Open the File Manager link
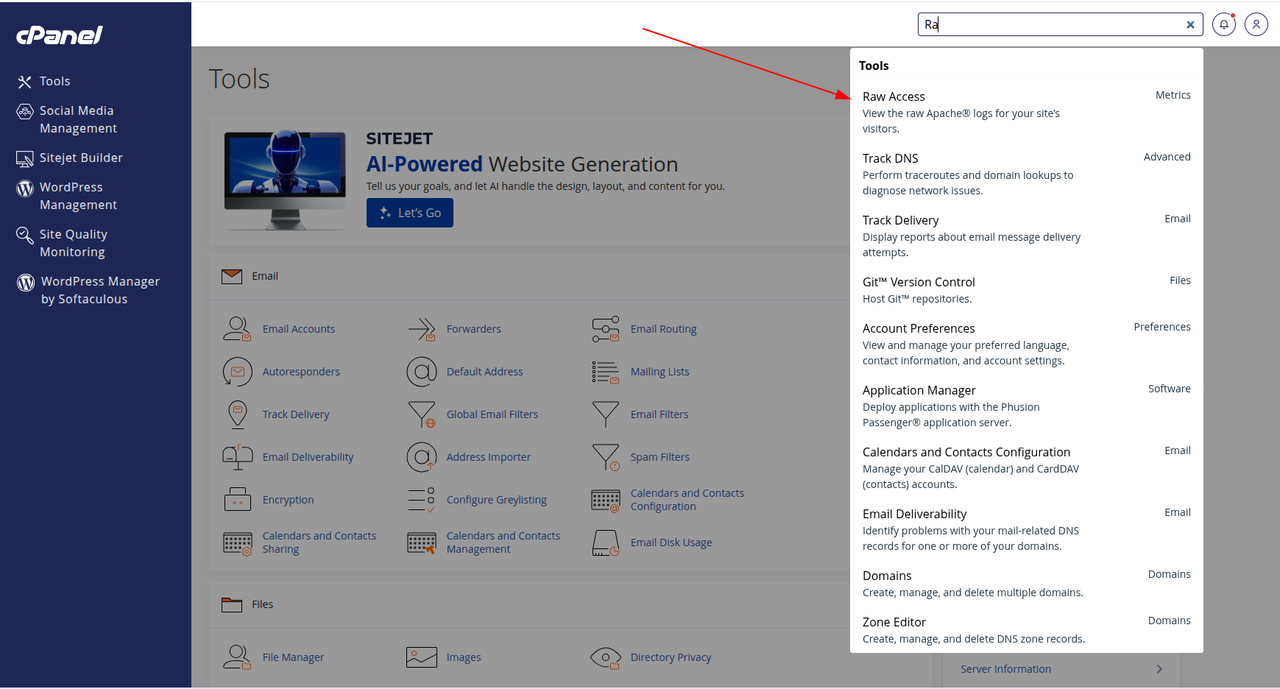 (x=293, y=657)
